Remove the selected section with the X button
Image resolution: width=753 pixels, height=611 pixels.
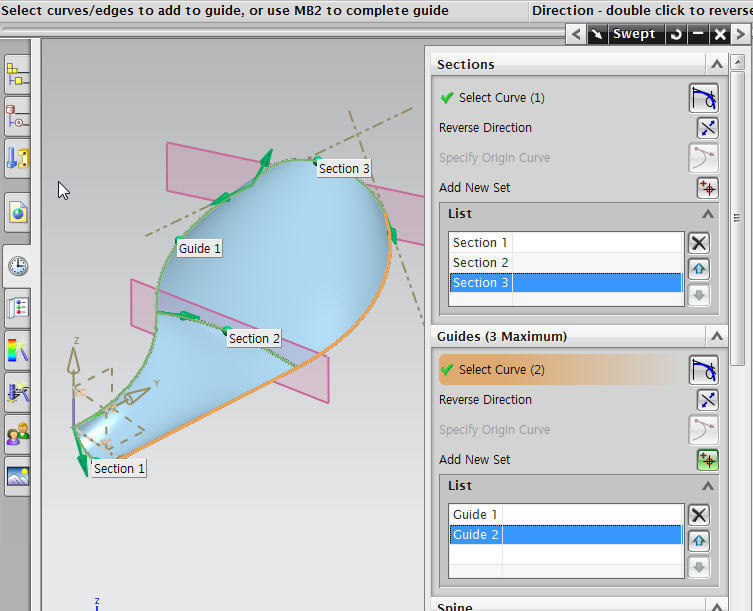tap(699, 243)
